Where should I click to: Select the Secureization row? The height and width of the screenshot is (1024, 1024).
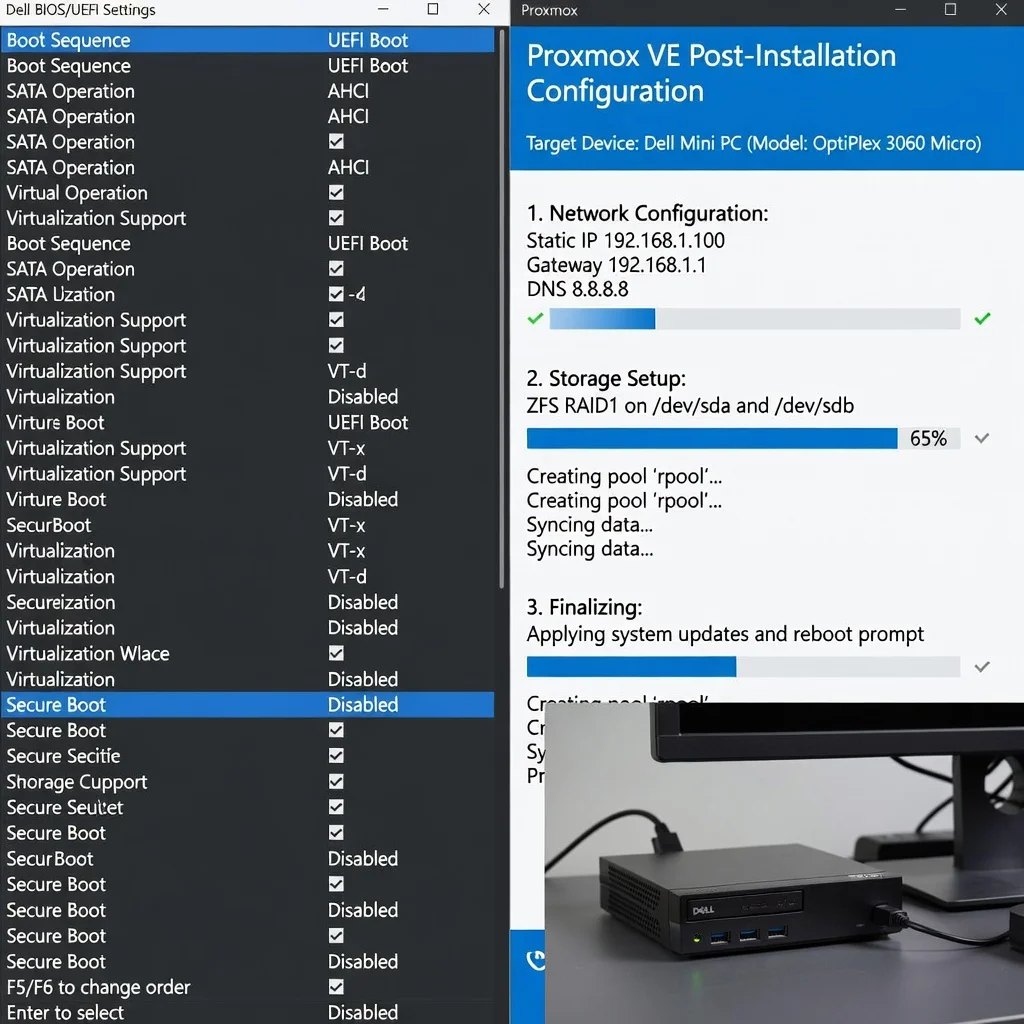(248, 602)
